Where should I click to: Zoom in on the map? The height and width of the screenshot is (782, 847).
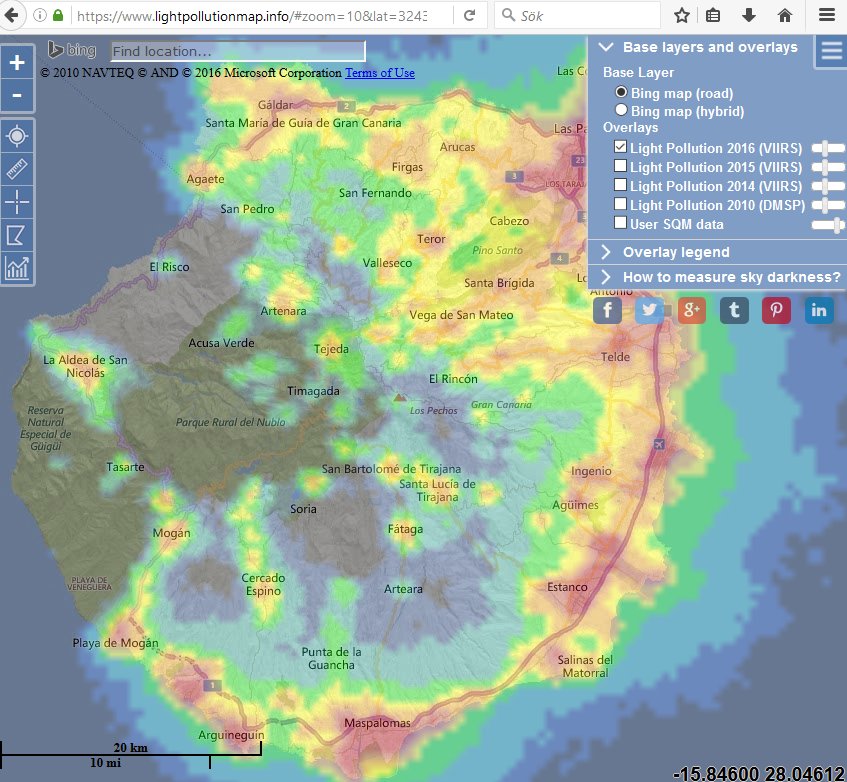click(17, 62)
